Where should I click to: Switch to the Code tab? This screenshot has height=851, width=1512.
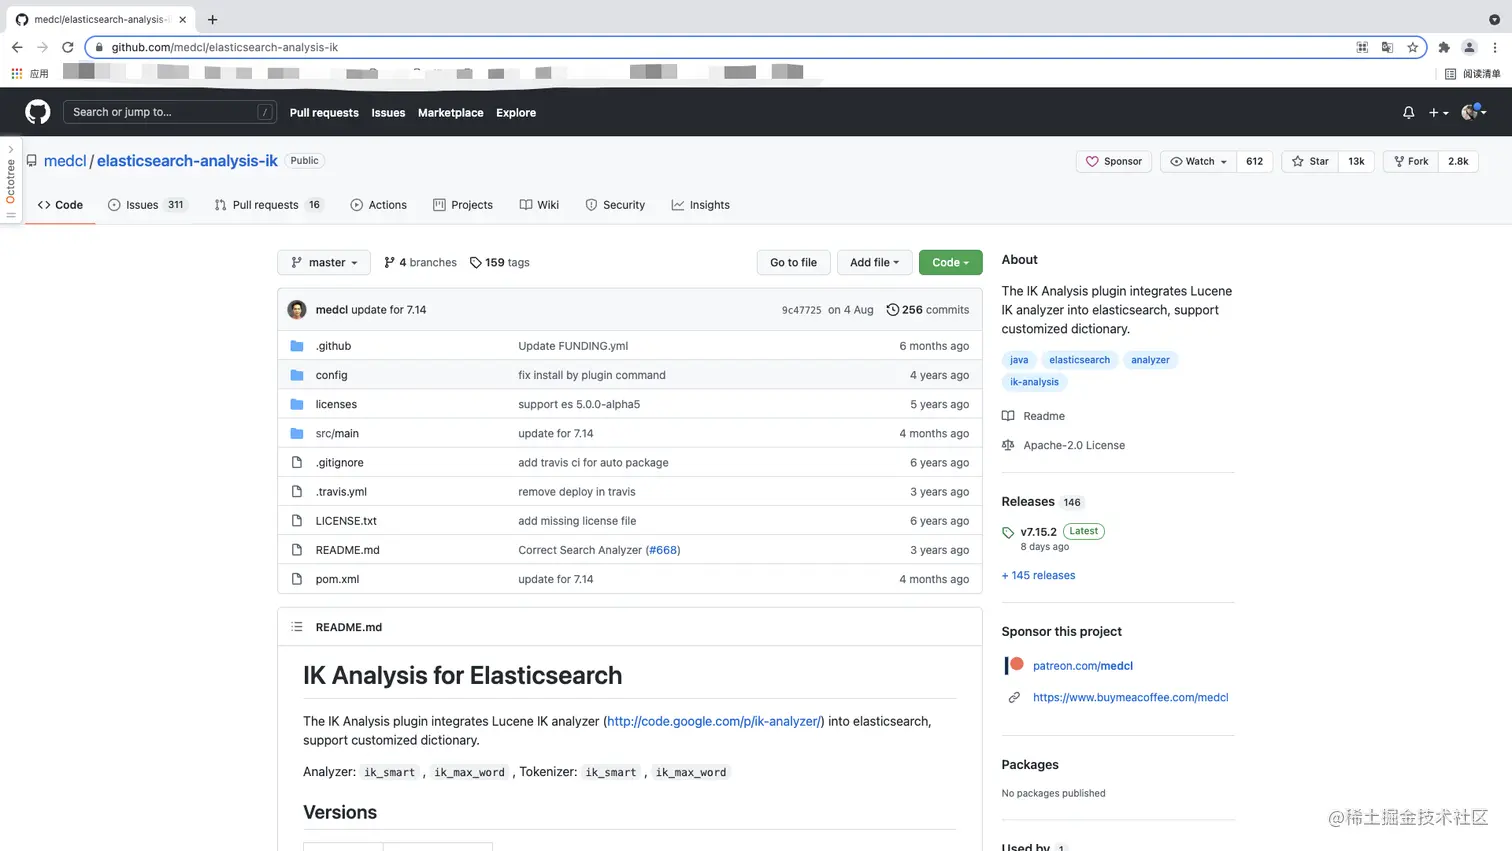pyautogui.click(x=60, y=205)
